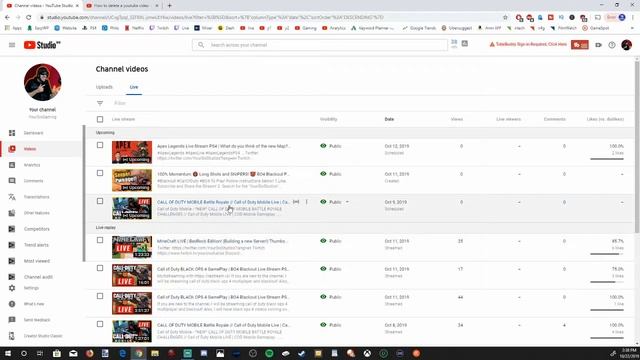Viewport: 640px width, 360px height.
Task: Open the Apex Legends Live Stream thumbnail
Action: [132, 152]
